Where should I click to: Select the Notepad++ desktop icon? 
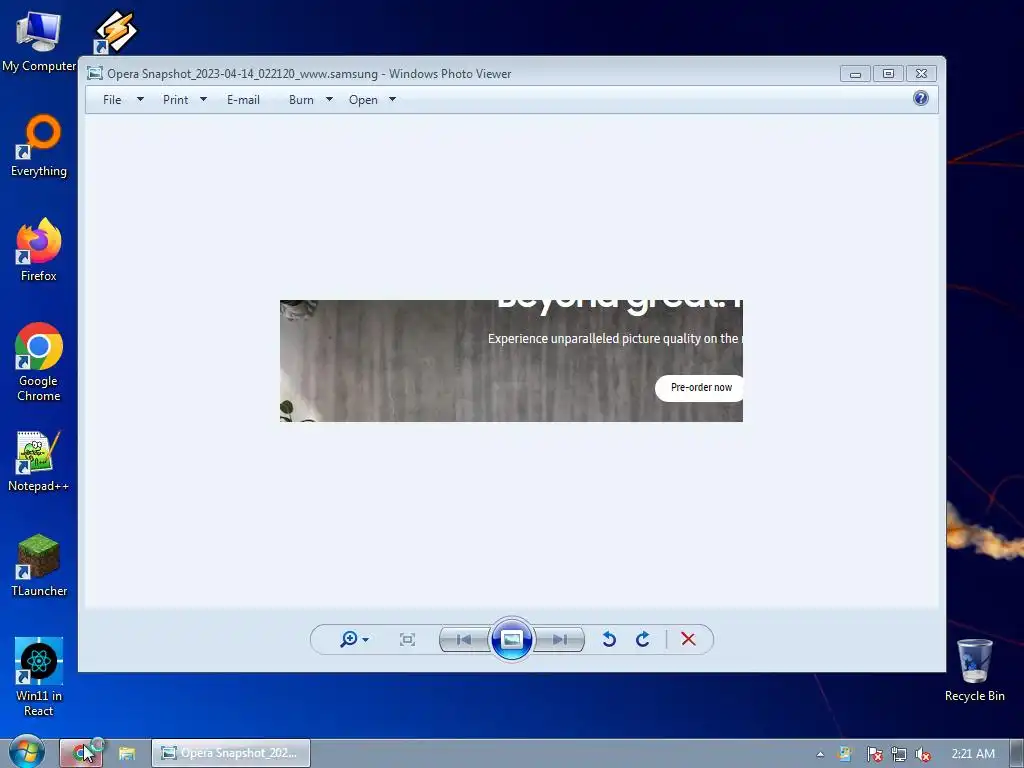coord(39,461)
